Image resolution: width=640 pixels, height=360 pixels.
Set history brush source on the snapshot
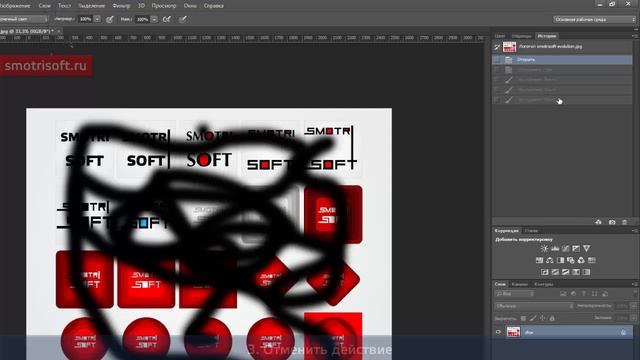pos(497,47)
